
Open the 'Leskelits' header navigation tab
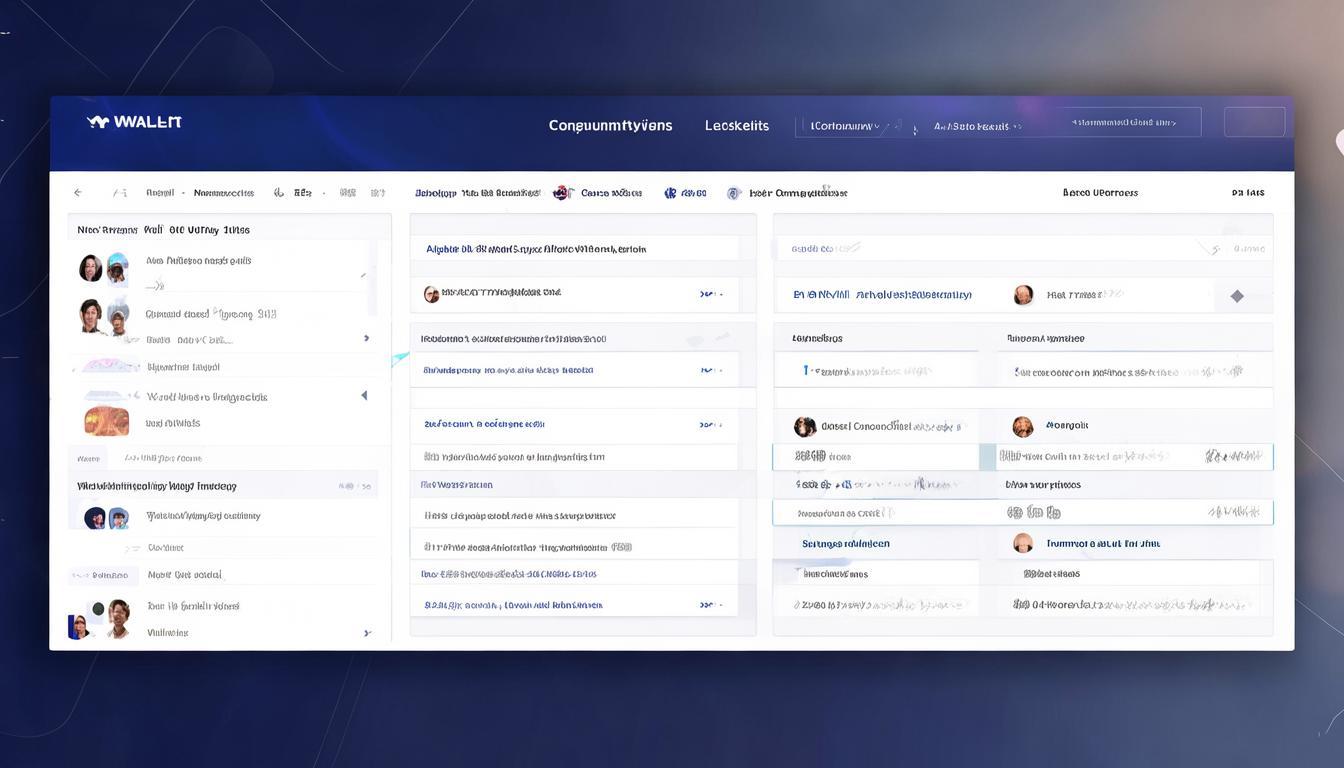pos(737,126)
